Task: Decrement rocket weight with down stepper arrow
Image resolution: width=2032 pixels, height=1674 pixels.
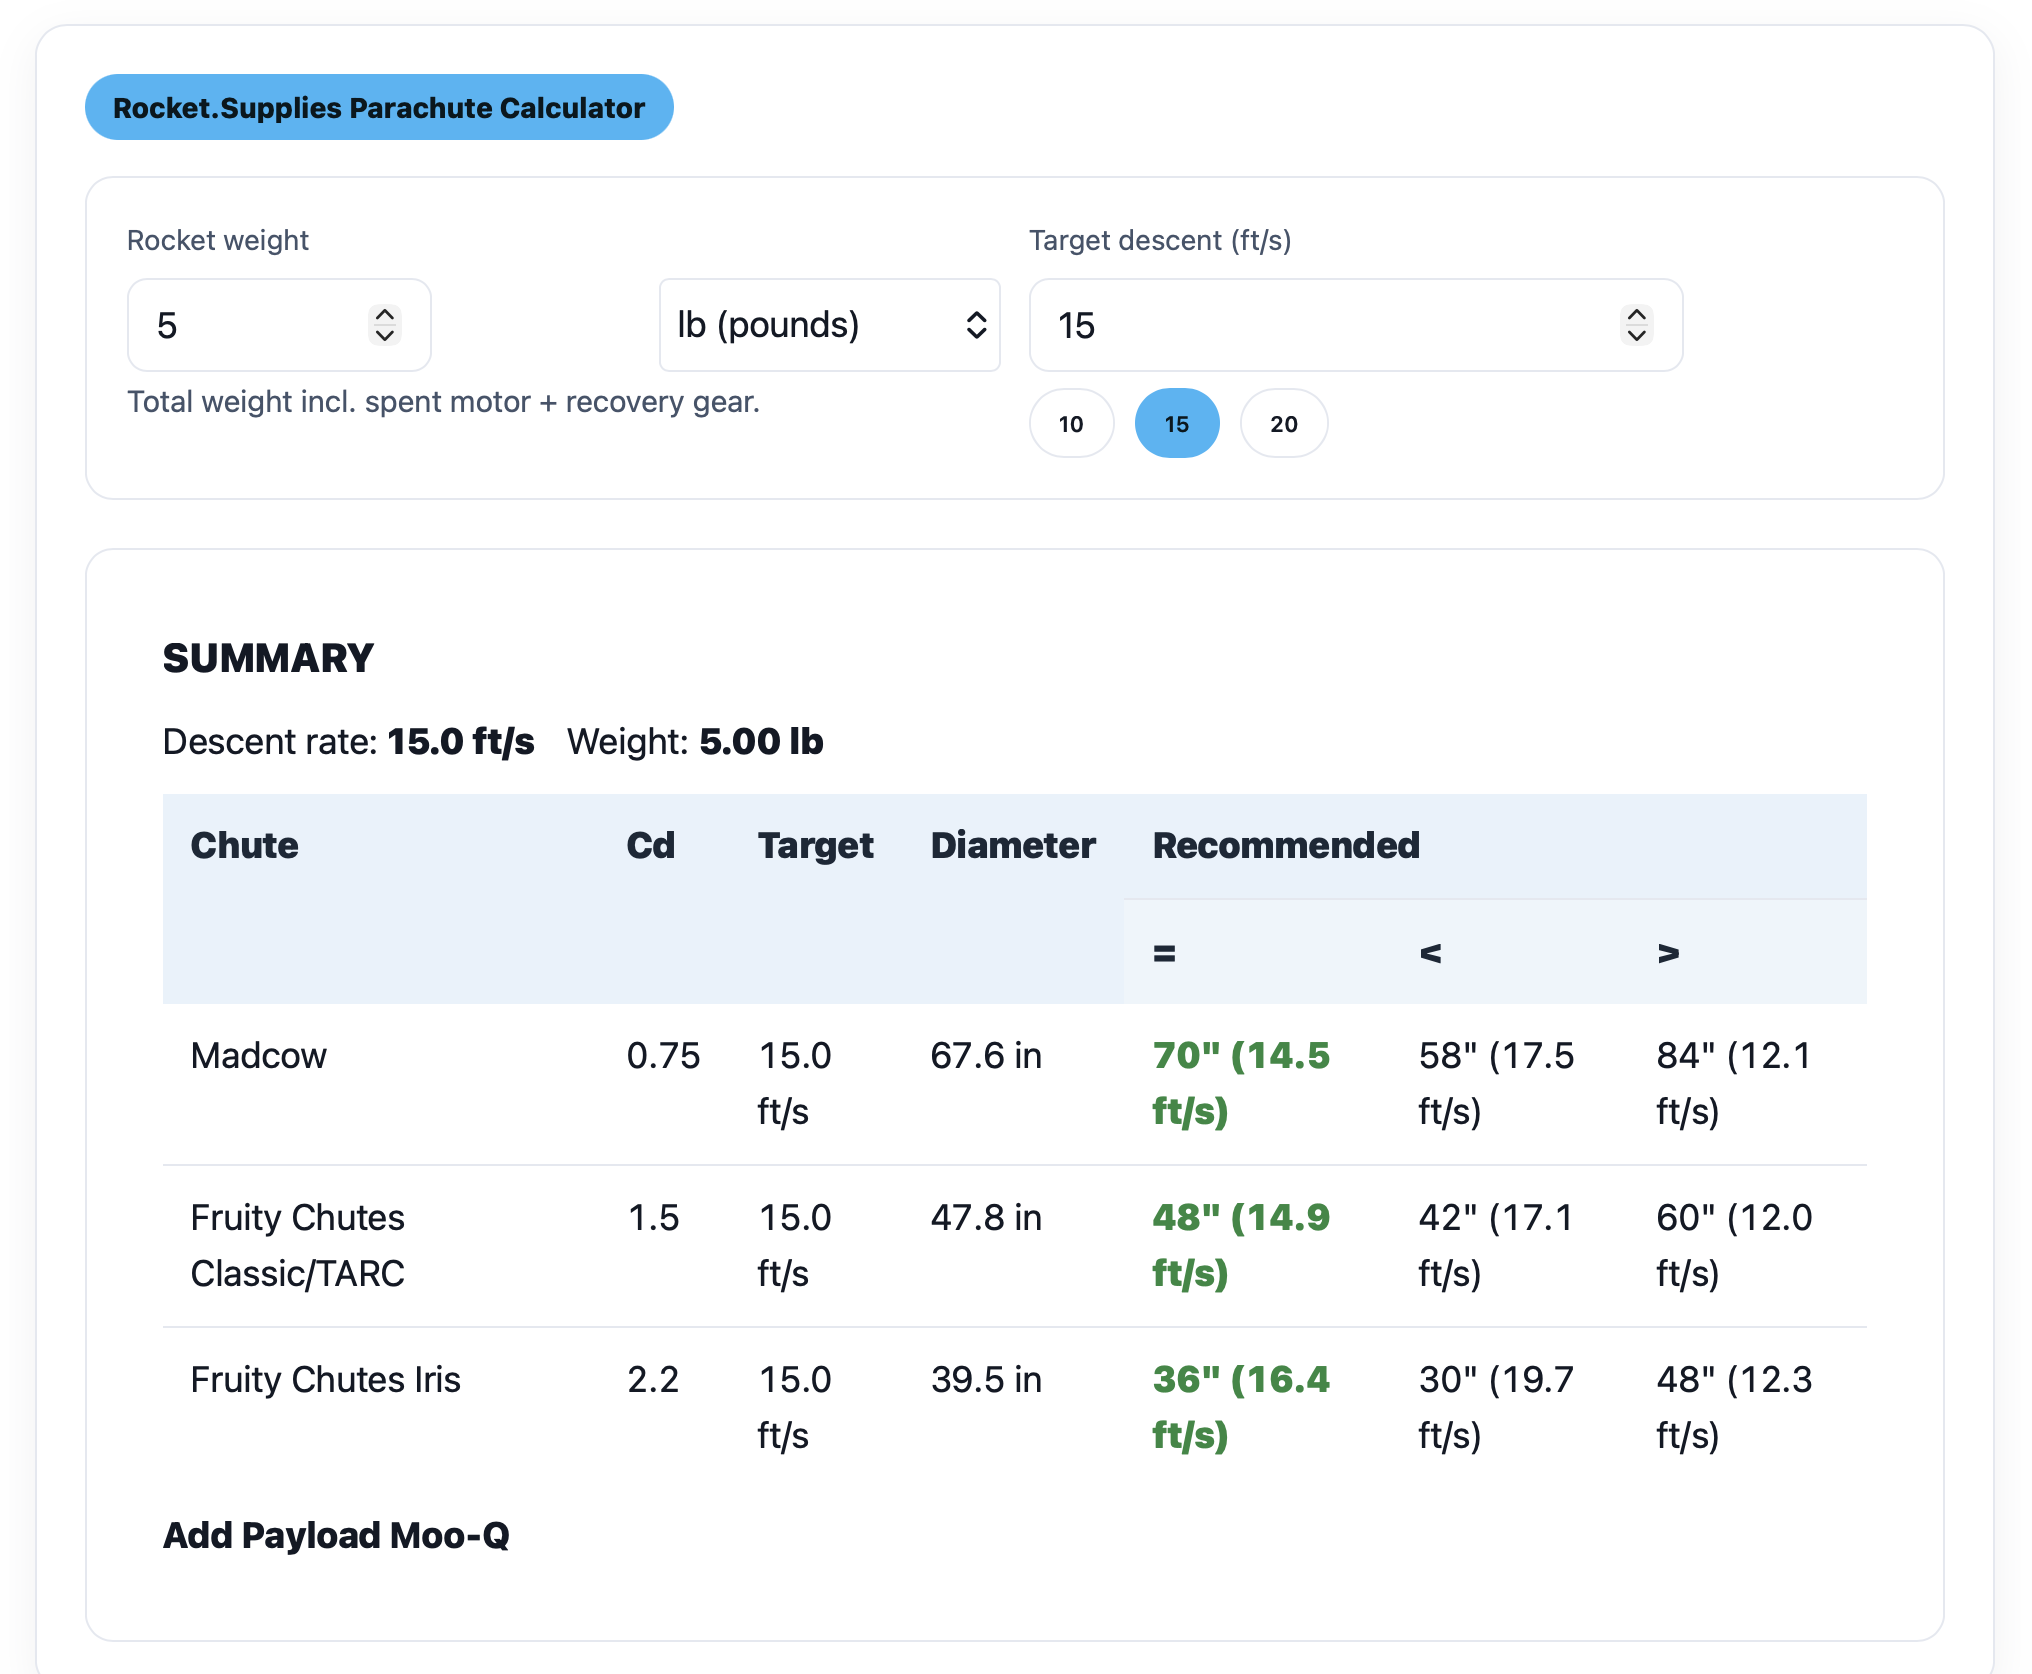Action: tap(385, 337)
